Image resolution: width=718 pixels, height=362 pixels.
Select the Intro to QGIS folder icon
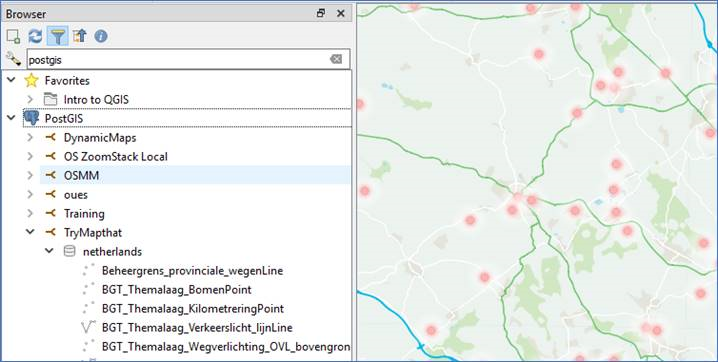(x=50, y=99)
